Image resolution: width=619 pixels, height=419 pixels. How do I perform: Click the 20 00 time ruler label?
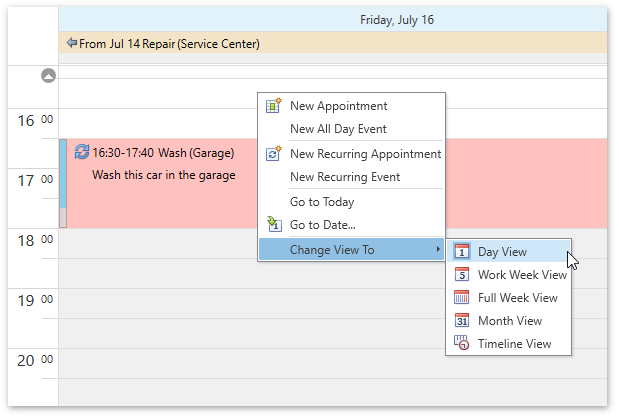[35, 360]
